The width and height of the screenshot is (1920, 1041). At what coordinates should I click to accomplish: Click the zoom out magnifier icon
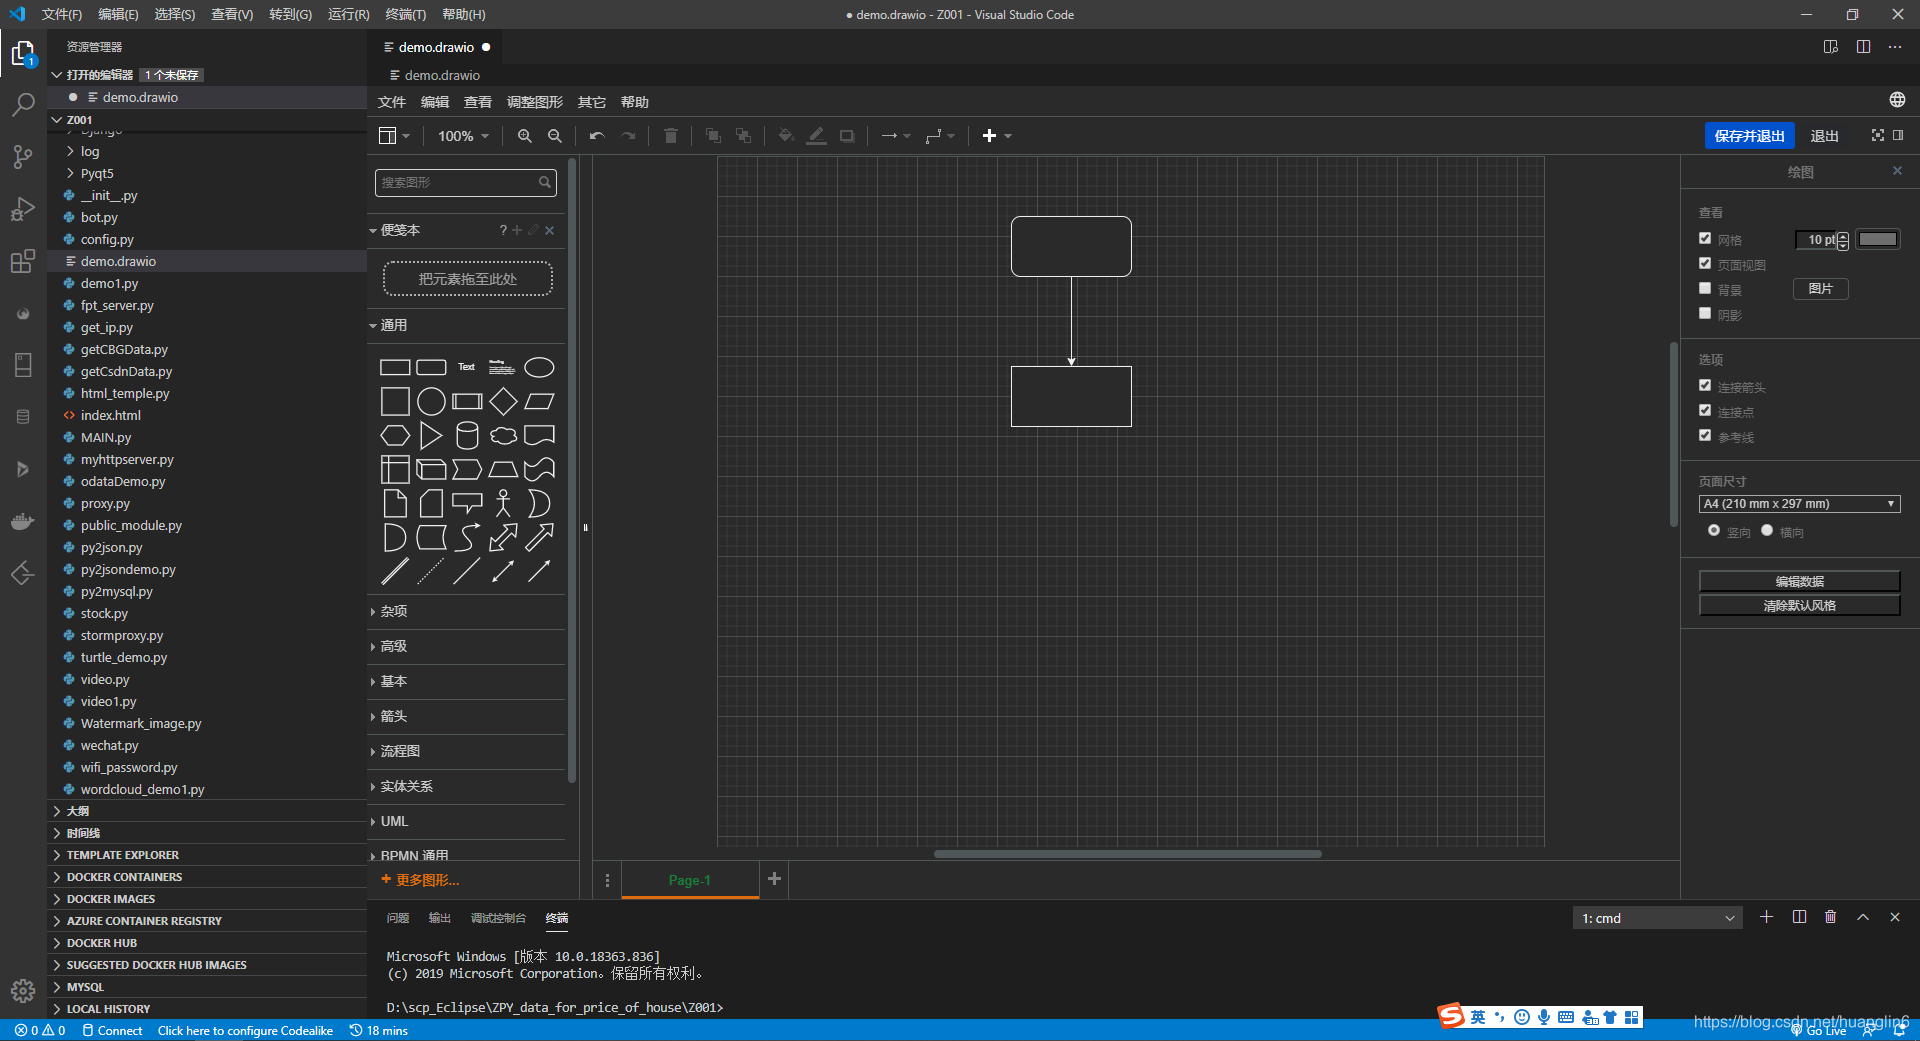555,136
